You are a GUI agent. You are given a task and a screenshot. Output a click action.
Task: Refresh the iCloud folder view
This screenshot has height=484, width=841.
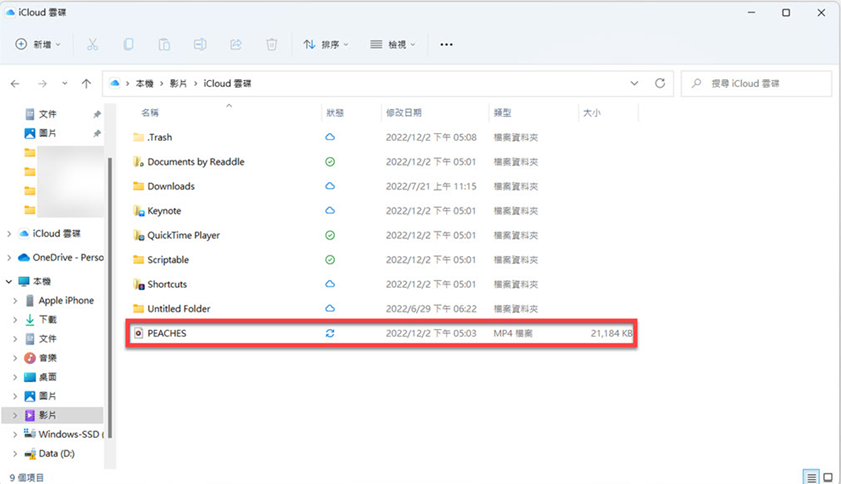pos(660,83)
